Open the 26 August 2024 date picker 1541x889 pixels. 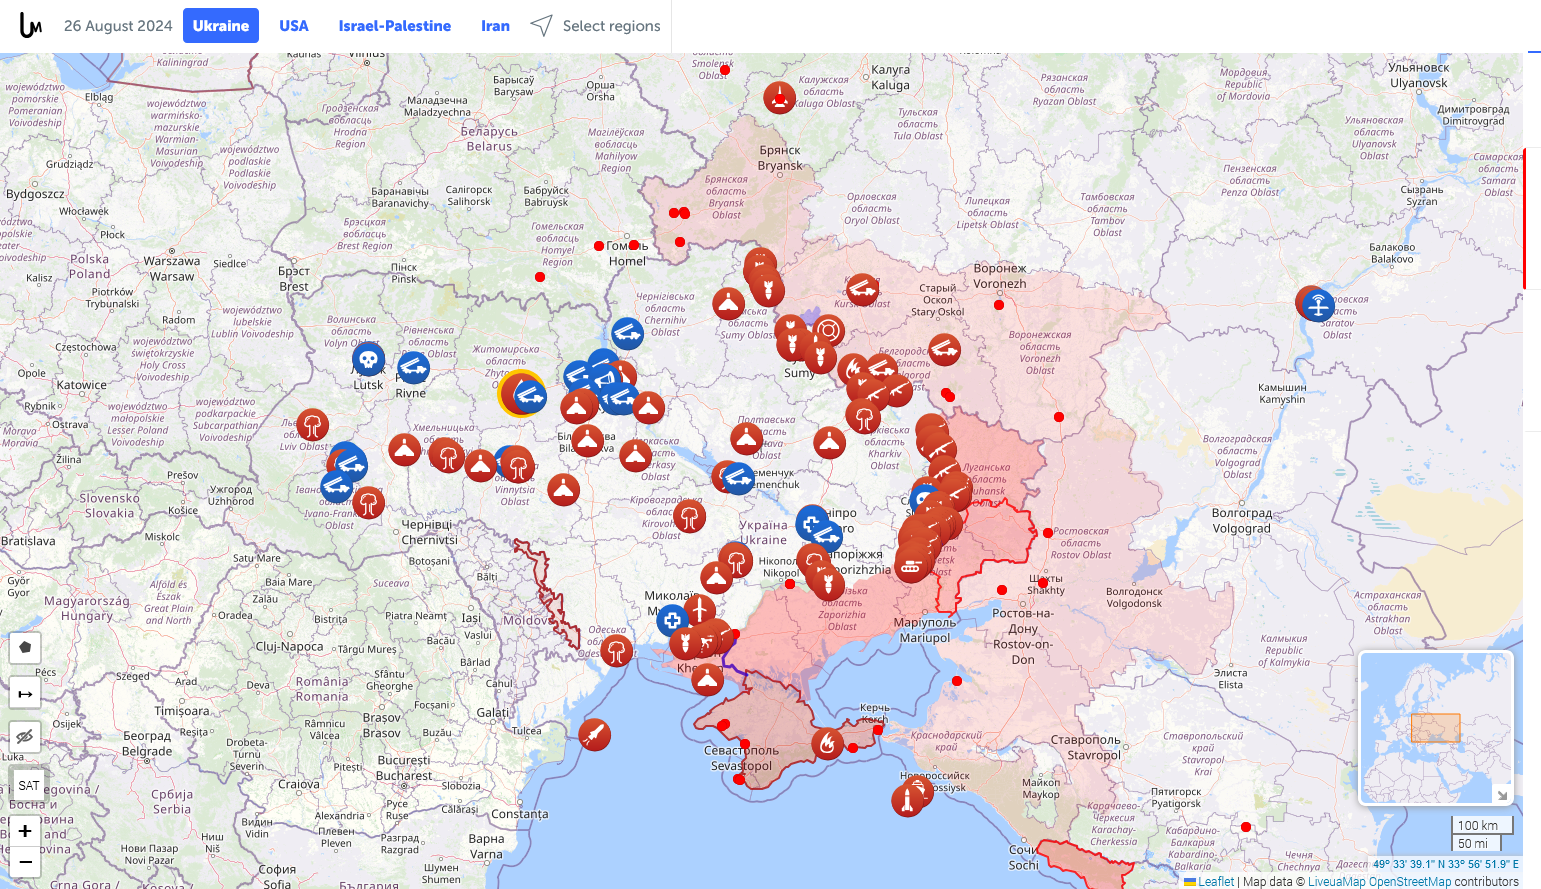[x=118, y=26]
